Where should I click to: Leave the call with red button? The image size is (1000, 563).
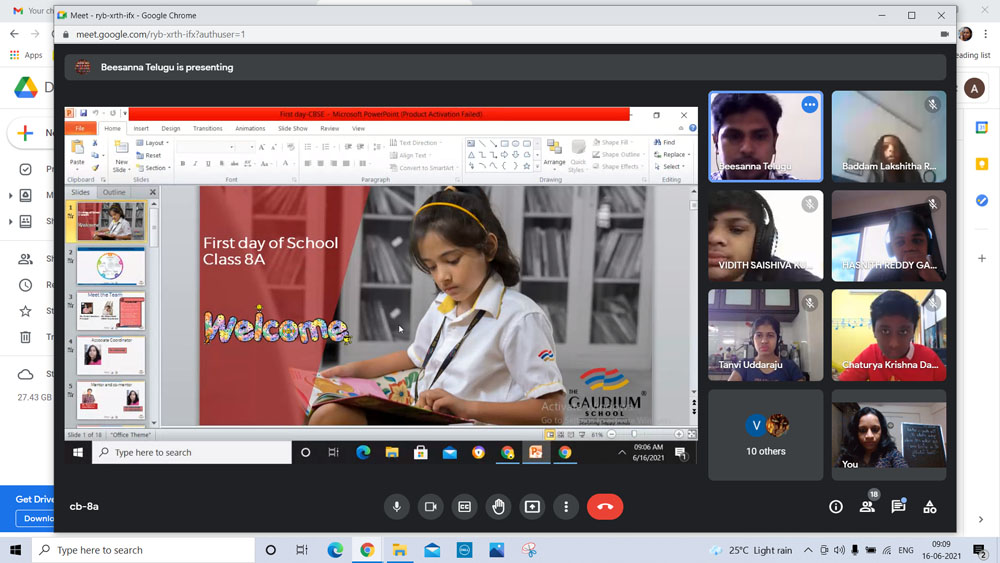click(605, 507)
